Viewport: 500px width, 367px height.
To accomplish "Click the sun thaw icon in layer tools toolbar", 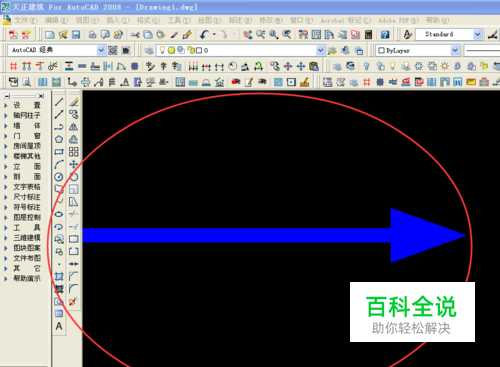I will click(x=445, y=66).
